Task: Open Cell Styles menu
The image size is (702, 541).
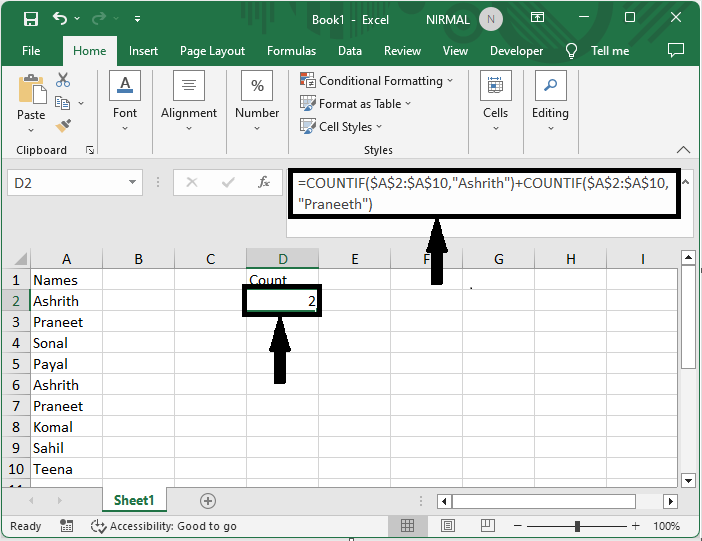Action: 341,126
